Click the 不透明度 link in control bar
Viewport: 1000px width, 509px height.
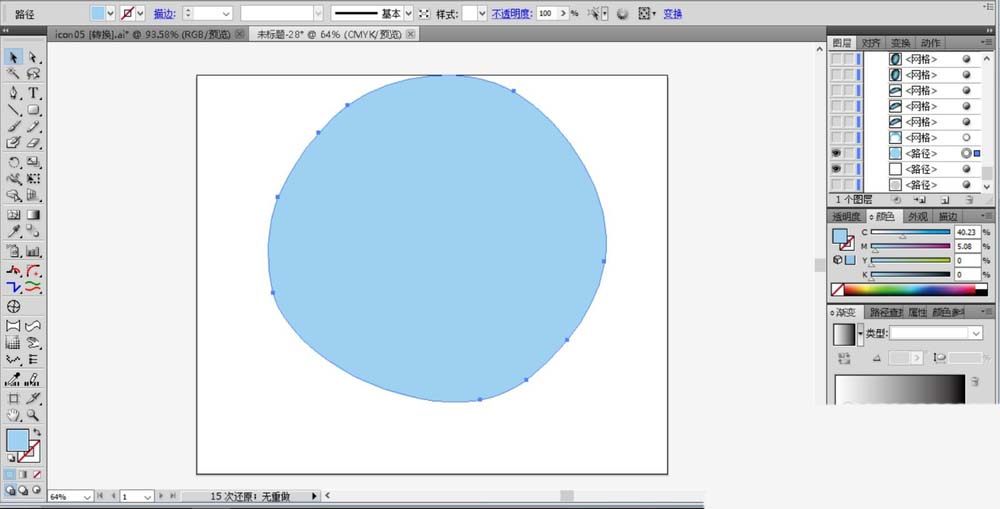pos(511,13)
